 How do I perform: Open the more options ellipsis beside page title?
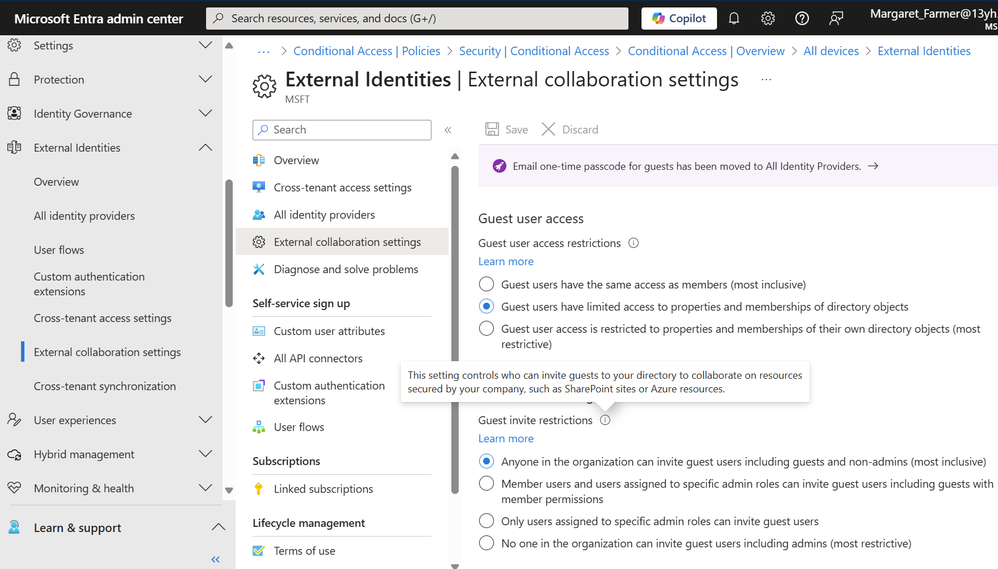(x=766, y=79)
